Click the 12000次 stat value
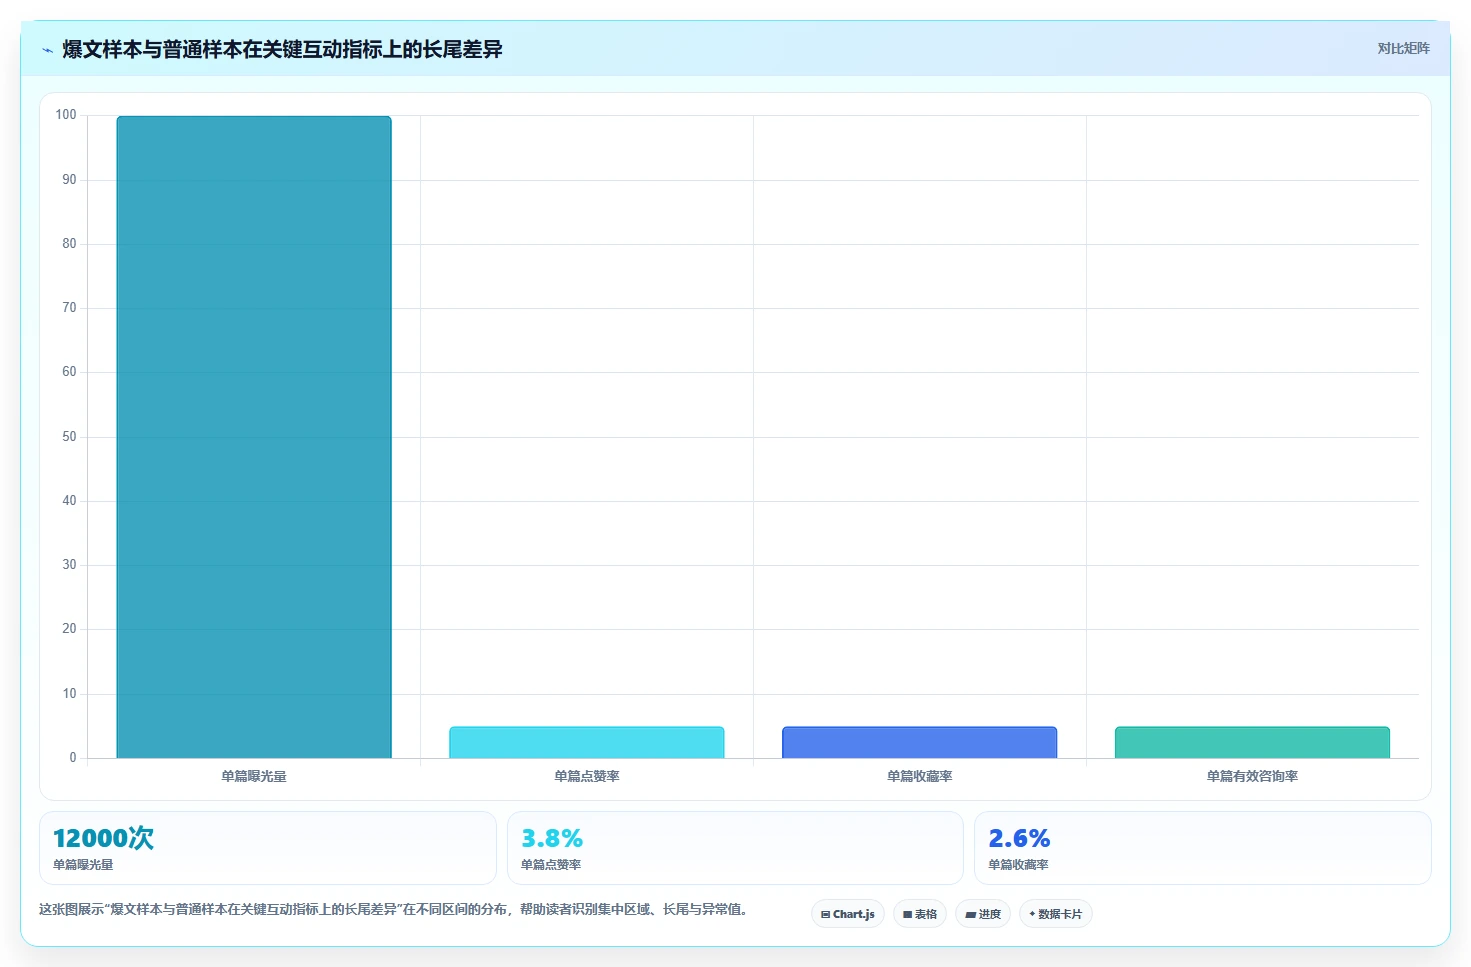Screen dimensions: 1471x967 point(103,838)
